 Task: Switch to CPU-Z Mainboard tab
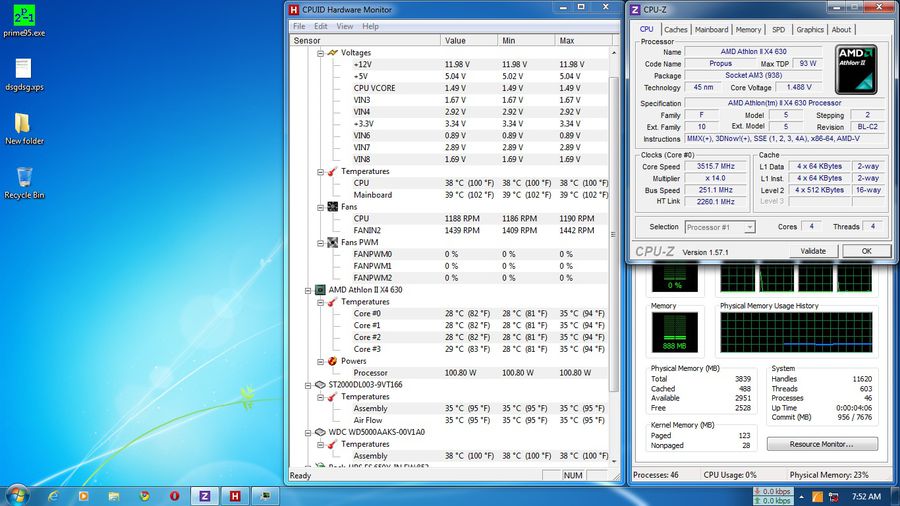[711, 30]
